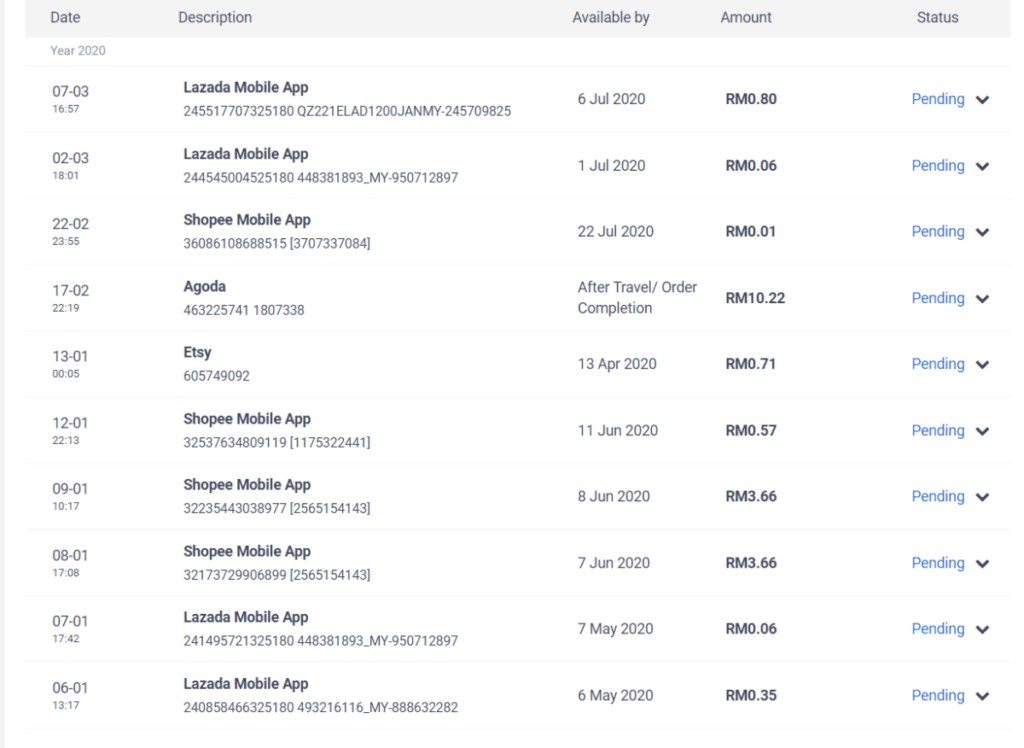Select the Etsy transaction title

(x=197, y=353)
